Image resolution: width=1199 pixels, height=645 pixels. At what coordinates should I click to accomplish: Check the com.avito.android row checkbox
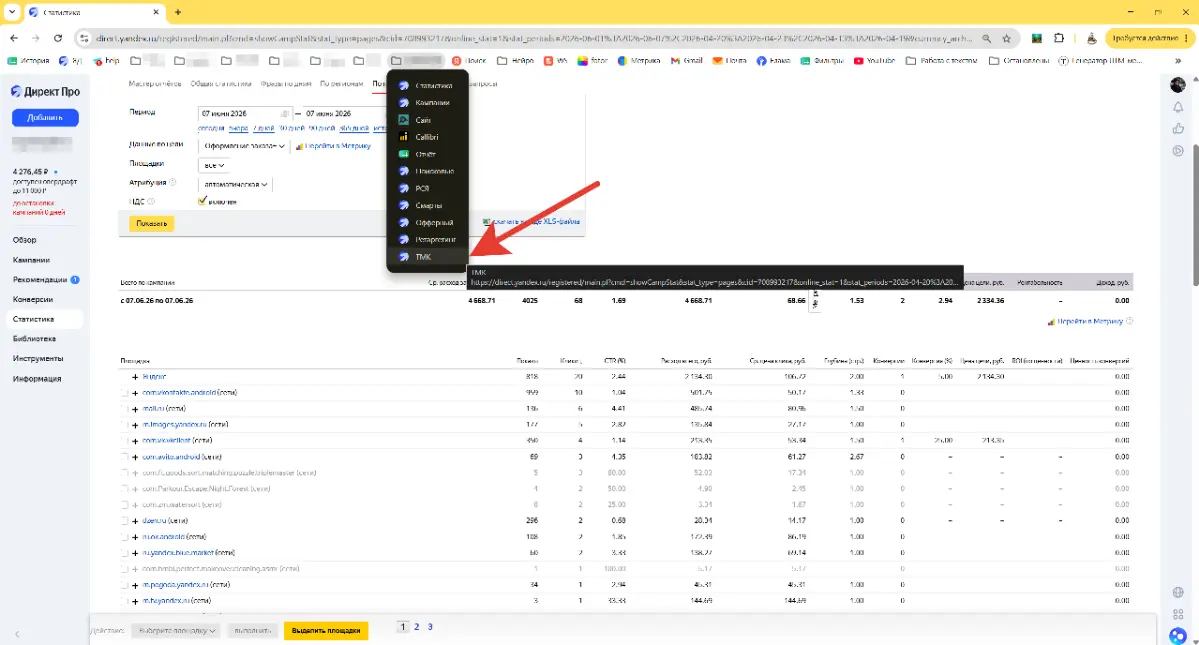click(125, 457)
